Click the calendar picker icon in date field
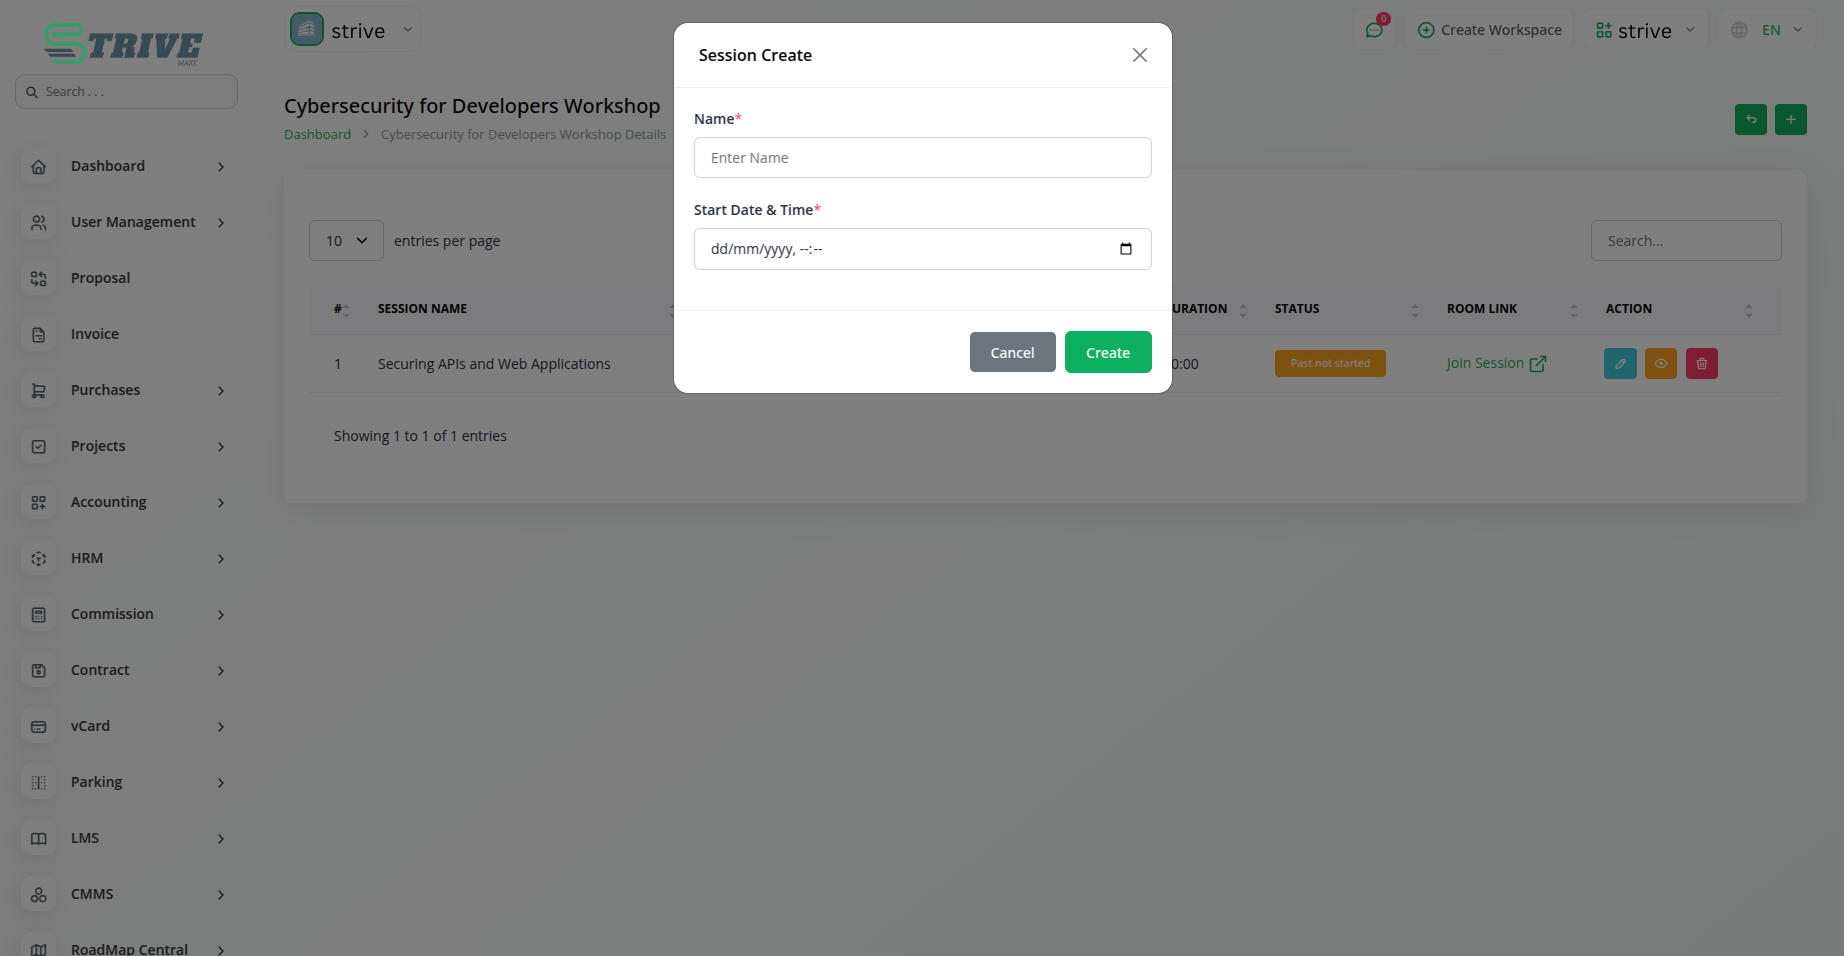Screen dimensions: 1844x956 click(x=1125, y=249)
